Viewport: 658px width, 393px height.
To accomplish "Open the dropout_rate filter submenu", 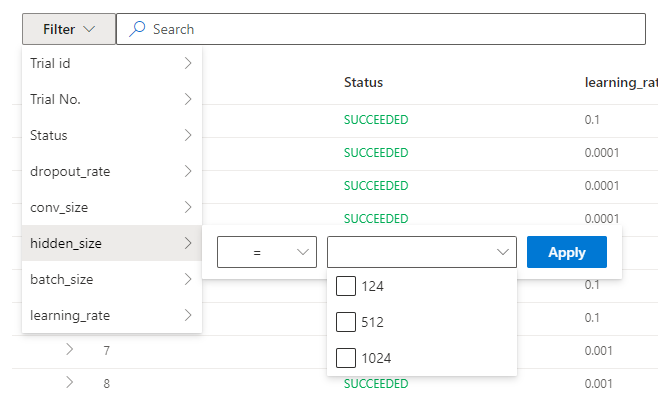I will point(112,172).
